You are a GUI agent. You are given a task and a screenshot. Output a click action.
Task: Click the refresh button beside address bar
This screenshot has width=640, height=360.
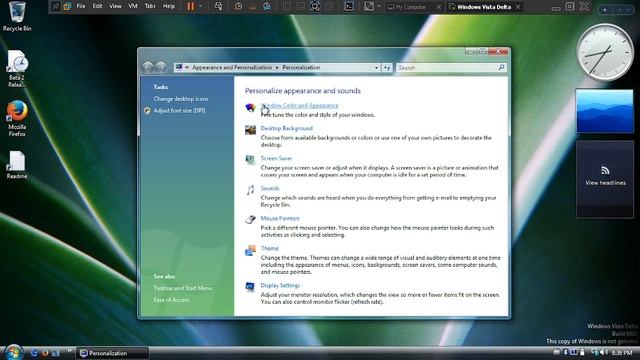(x=387, y=68)
